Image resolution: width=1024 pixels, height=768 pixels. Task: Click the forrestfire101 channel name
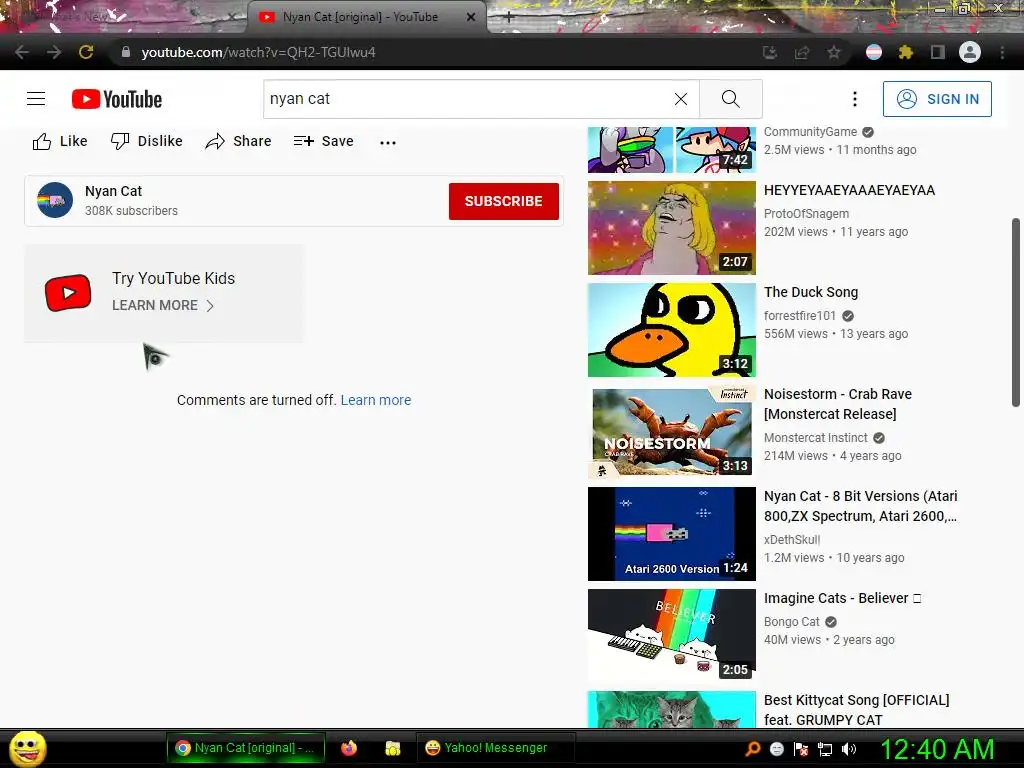point(799,315)
